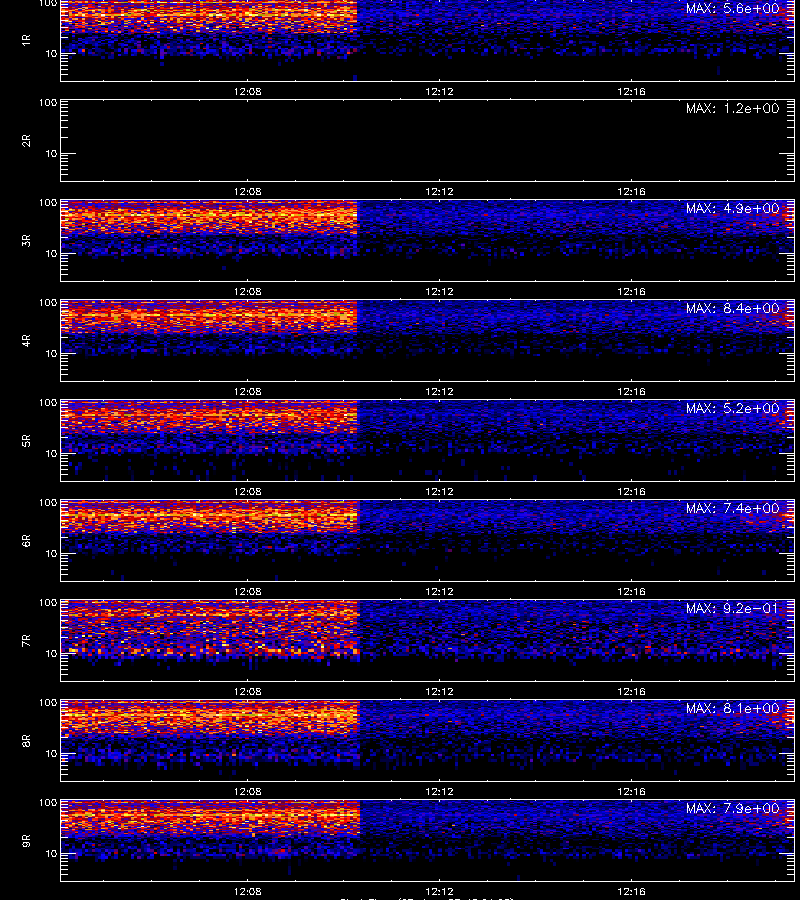Click the 12:08 time tick below panel 5R
This screenshot has width=800, height=900.
point(247,491)
